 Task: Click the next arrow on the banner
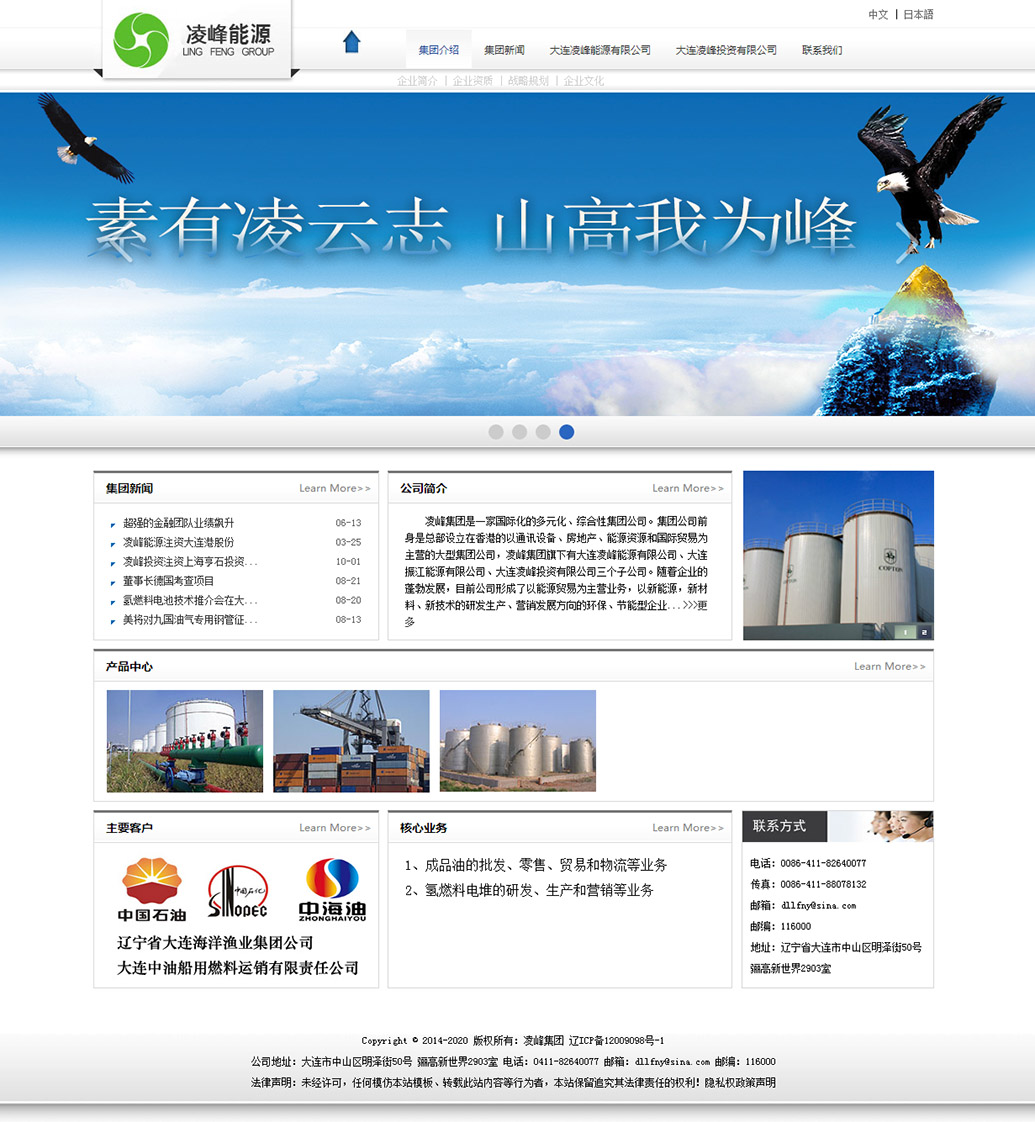coord(905,235)
